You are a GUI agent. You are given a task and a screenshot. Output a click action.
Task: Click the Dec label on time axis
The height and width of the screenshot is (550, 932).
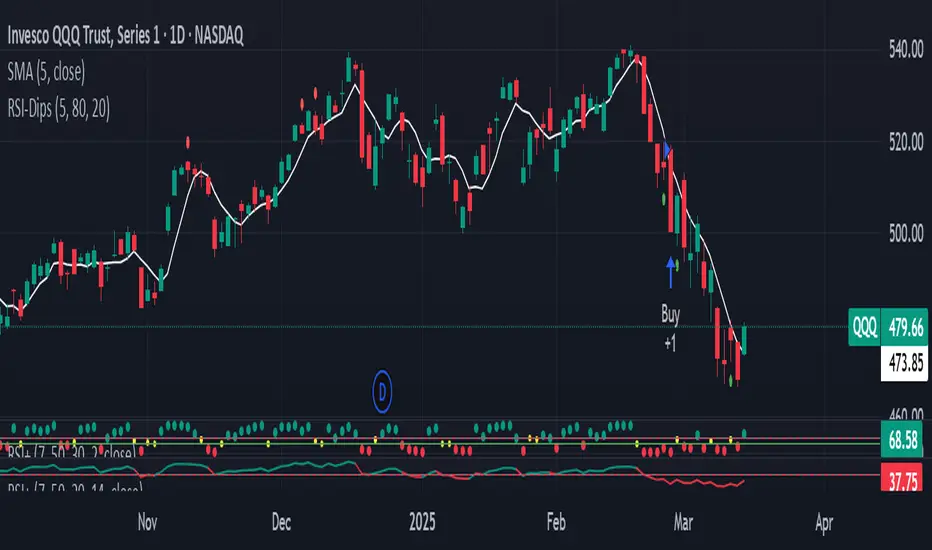(281, 523)
